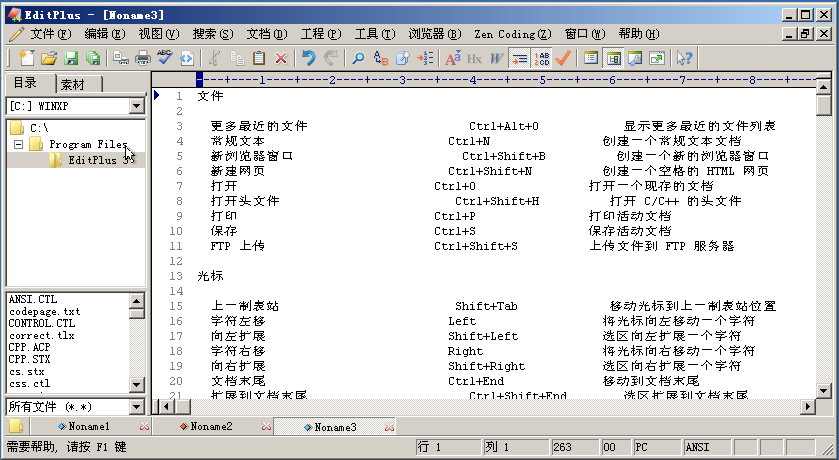The width and height of the screenshot is (839, 460).
Task: Click the Save All multi-disk icon
Action: click(x=94, y=58)
